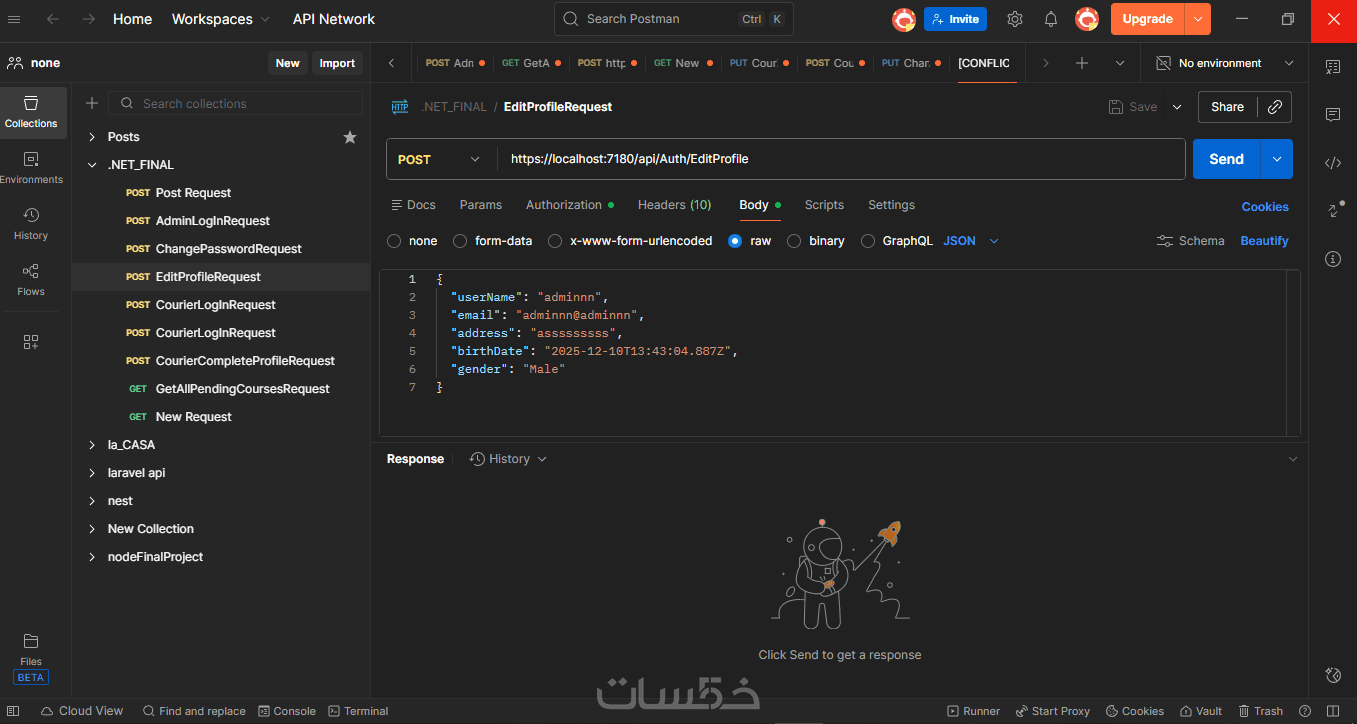Click the help question mark icon
This screenshot has height=724, width=1357.
tap(1304, 711)
